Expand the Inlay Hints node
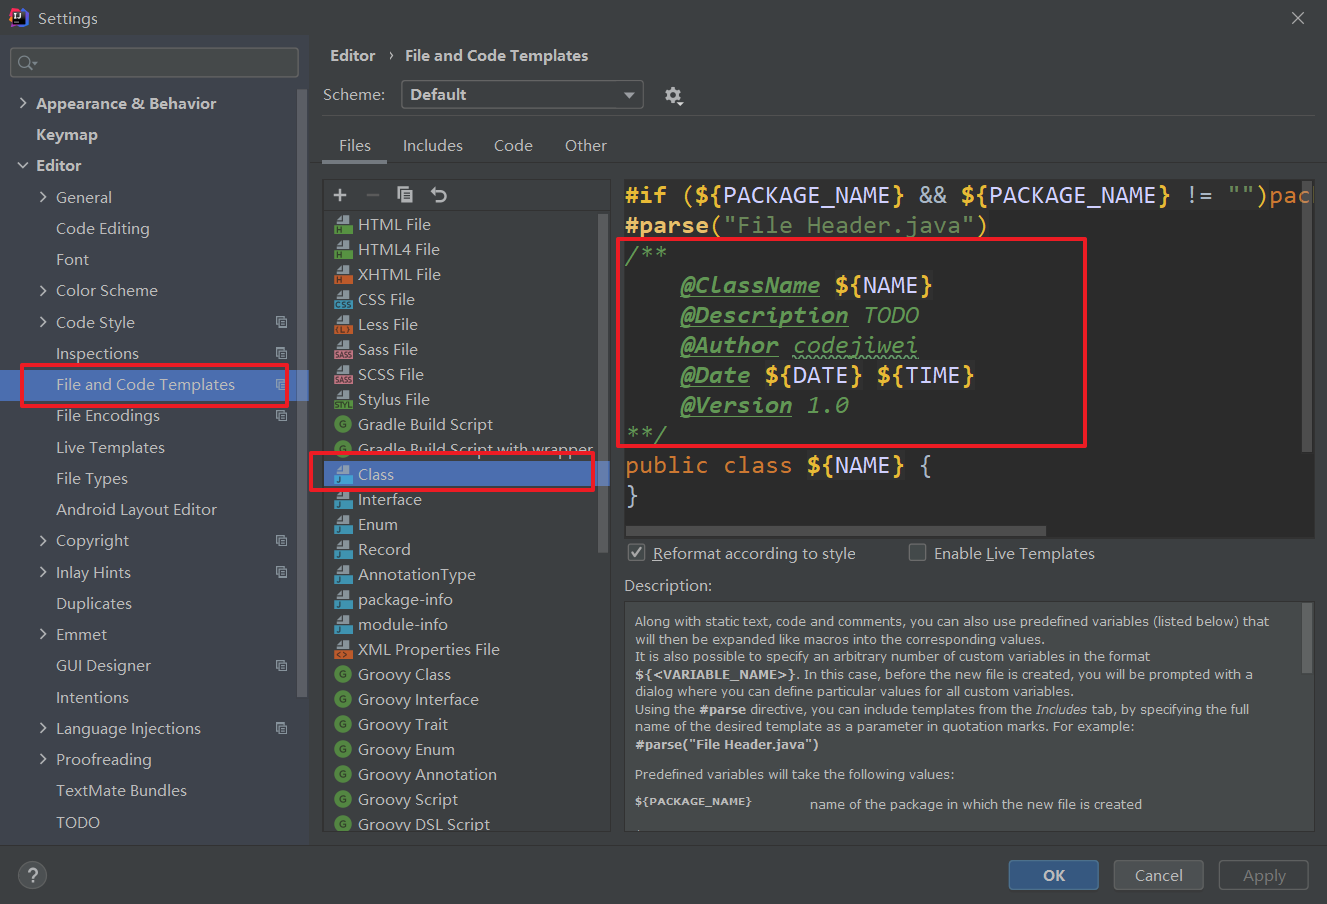 (43, 572)
